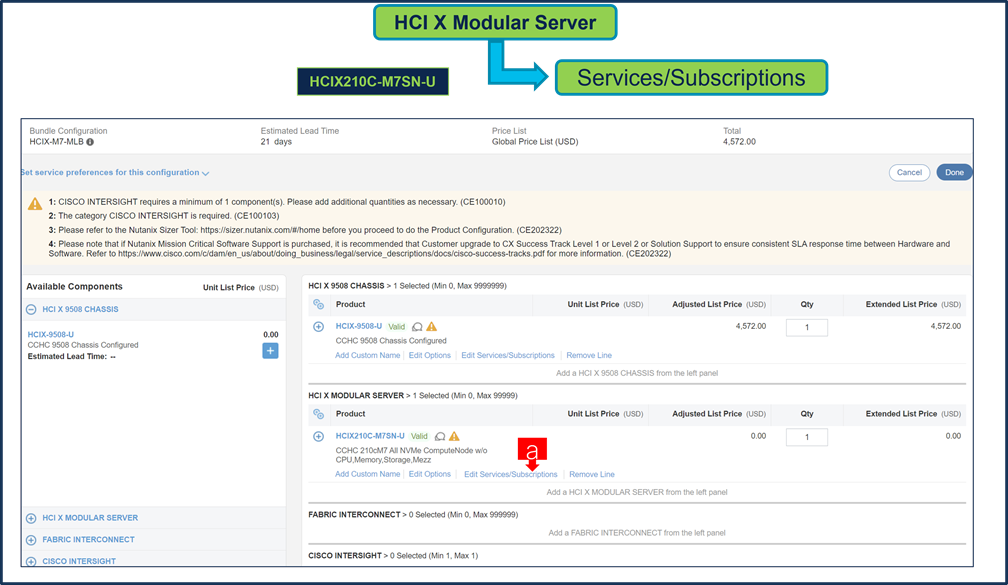Click the warning icon beside HCIX-9508-U

[x=431, y=327]
